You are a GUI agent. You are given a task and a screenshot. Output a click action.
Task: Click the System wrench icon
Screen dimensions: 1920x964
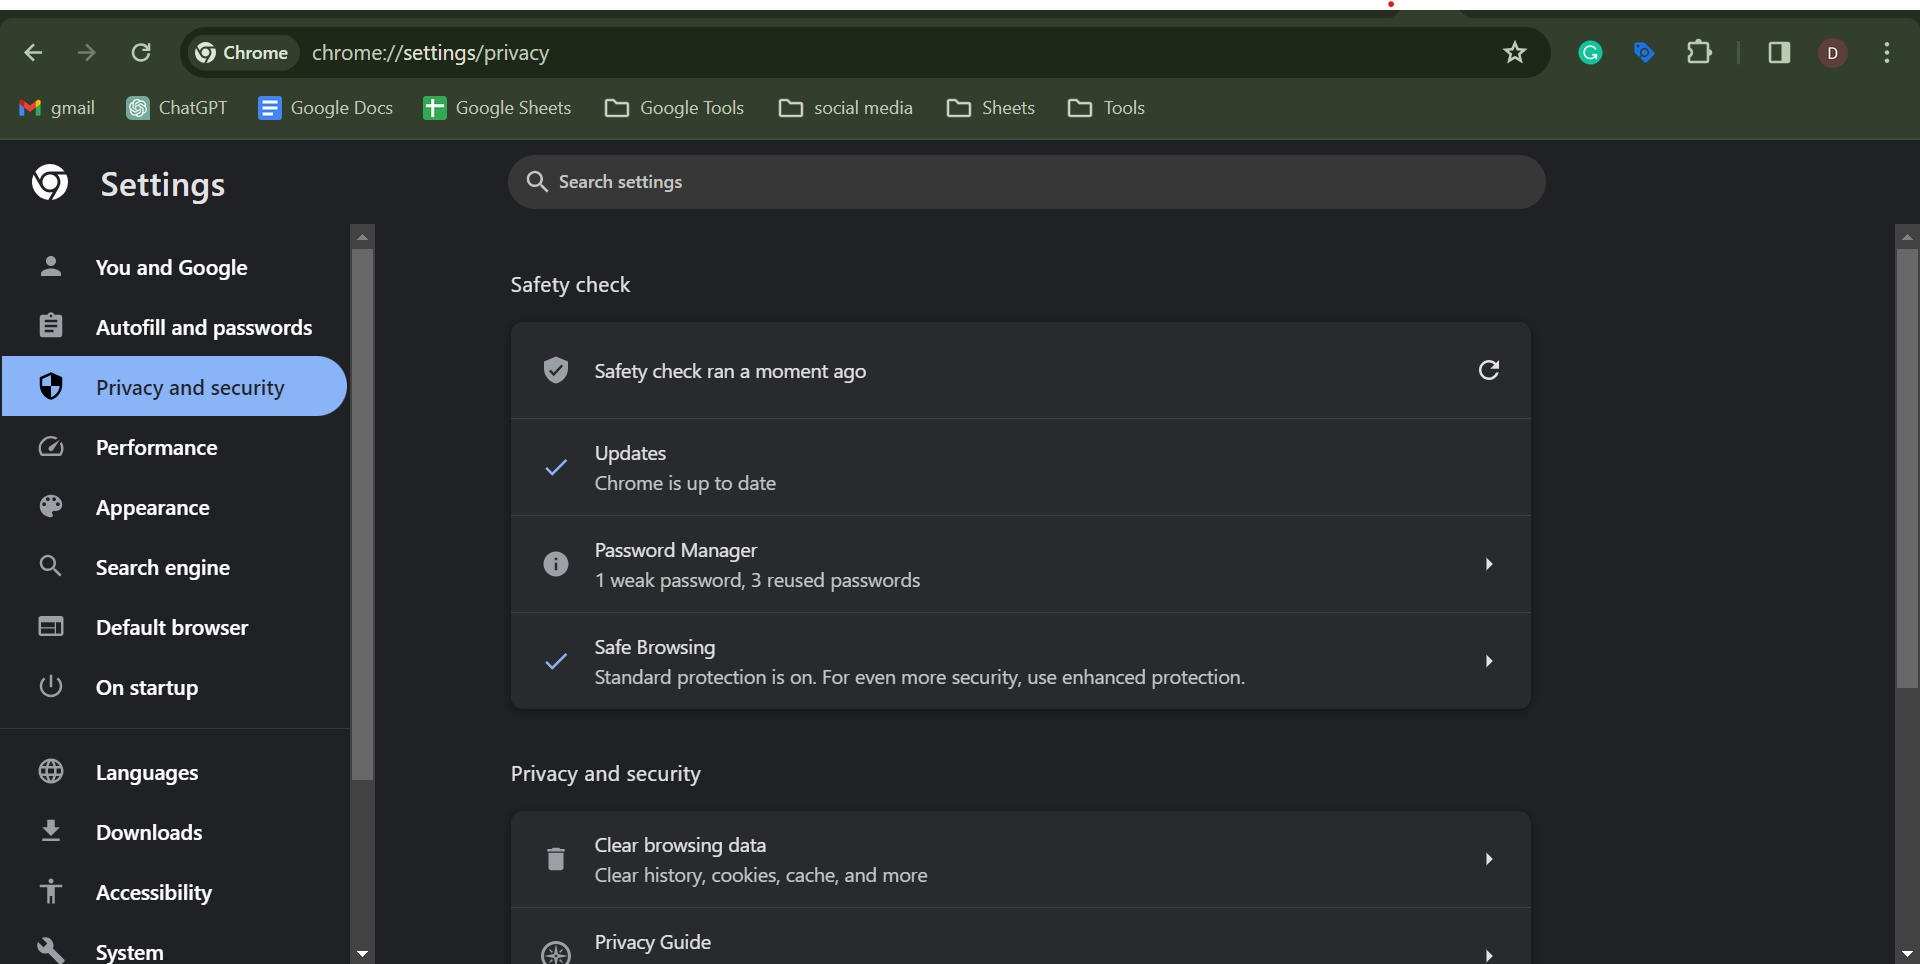51,950
